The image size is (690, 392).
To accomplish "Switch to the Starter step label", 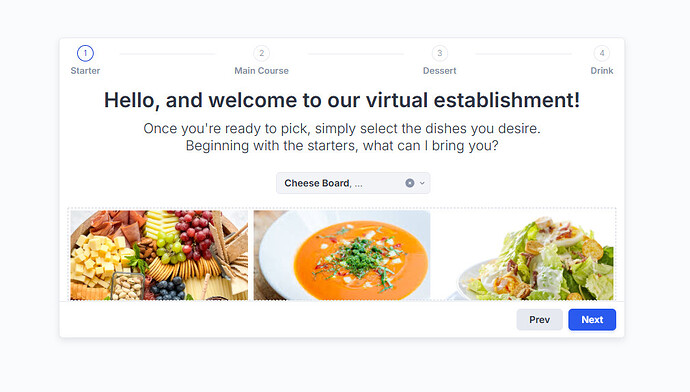I will pyautogui.click(x=85, y=71).
